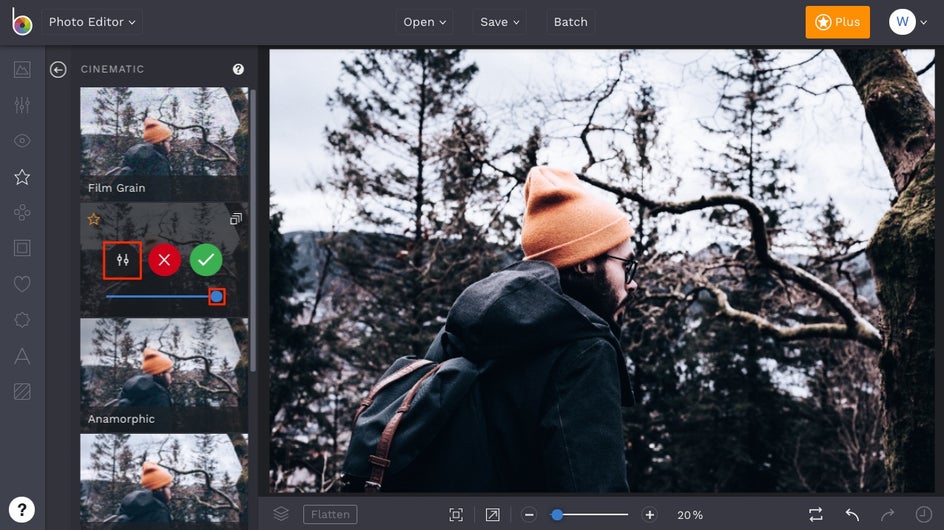
Task: Open the layers panel icon
Action: pyautogui.click(x=281, y=514)
